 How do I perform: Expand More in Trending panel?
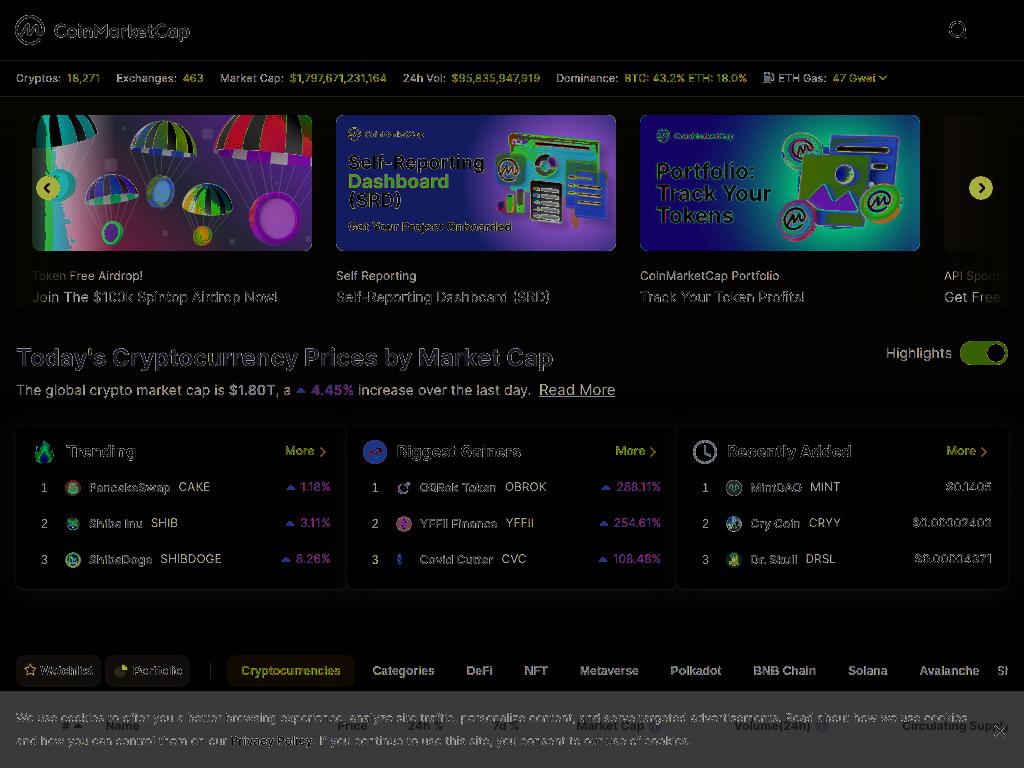306,451
